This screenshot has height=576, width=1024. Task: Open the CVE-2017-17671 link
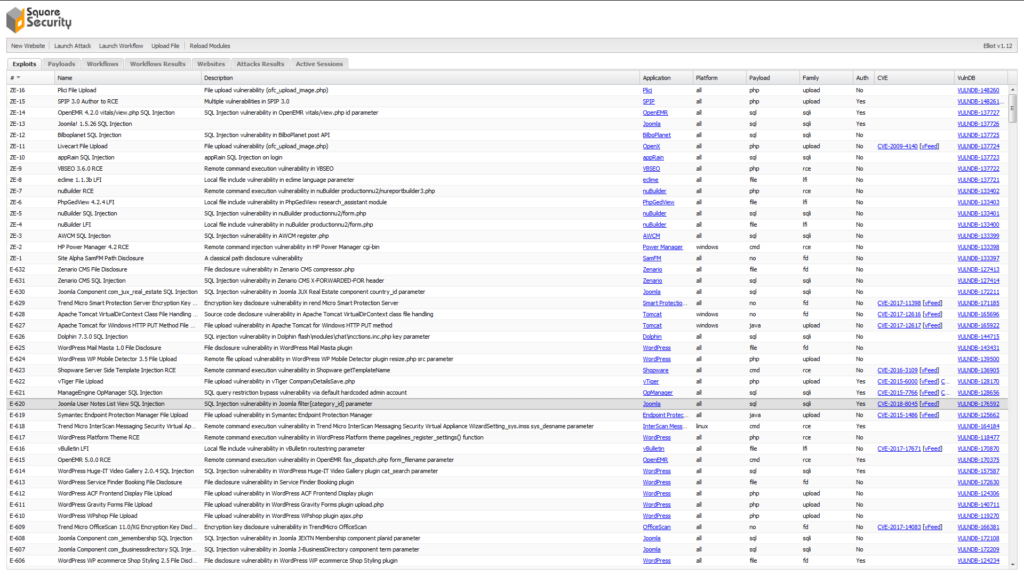(899, 449)
